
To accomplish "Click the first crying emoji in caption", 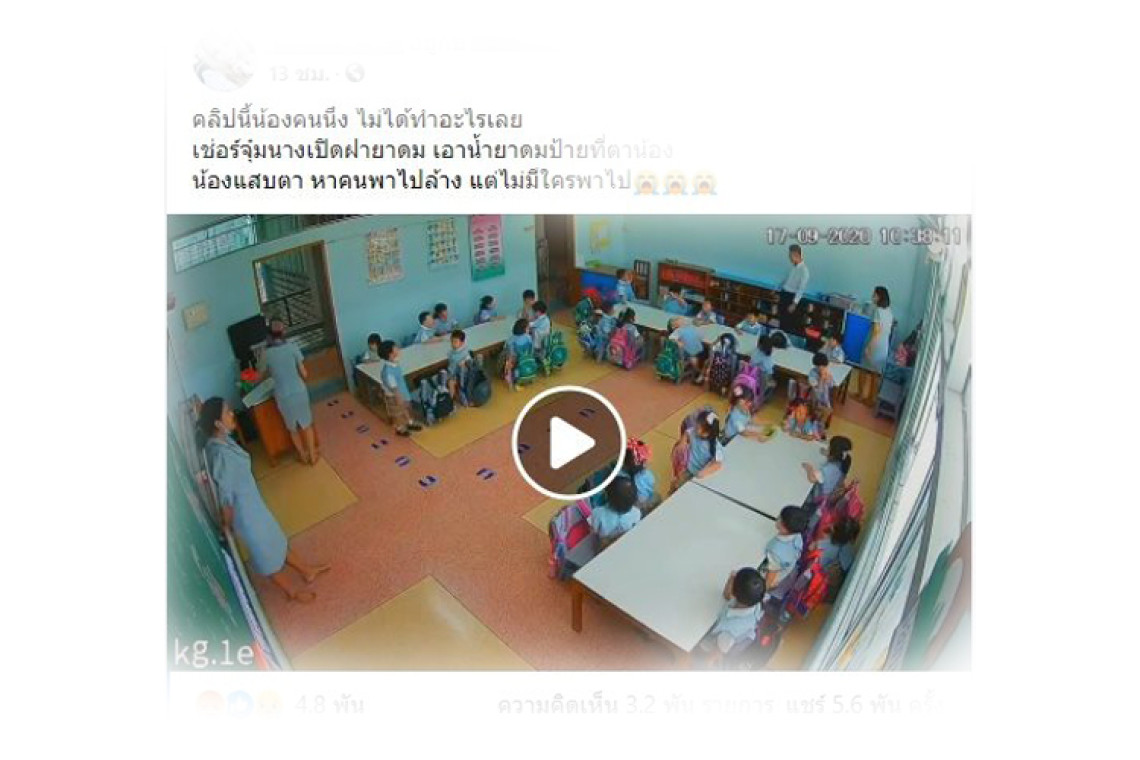I will 646,183.
